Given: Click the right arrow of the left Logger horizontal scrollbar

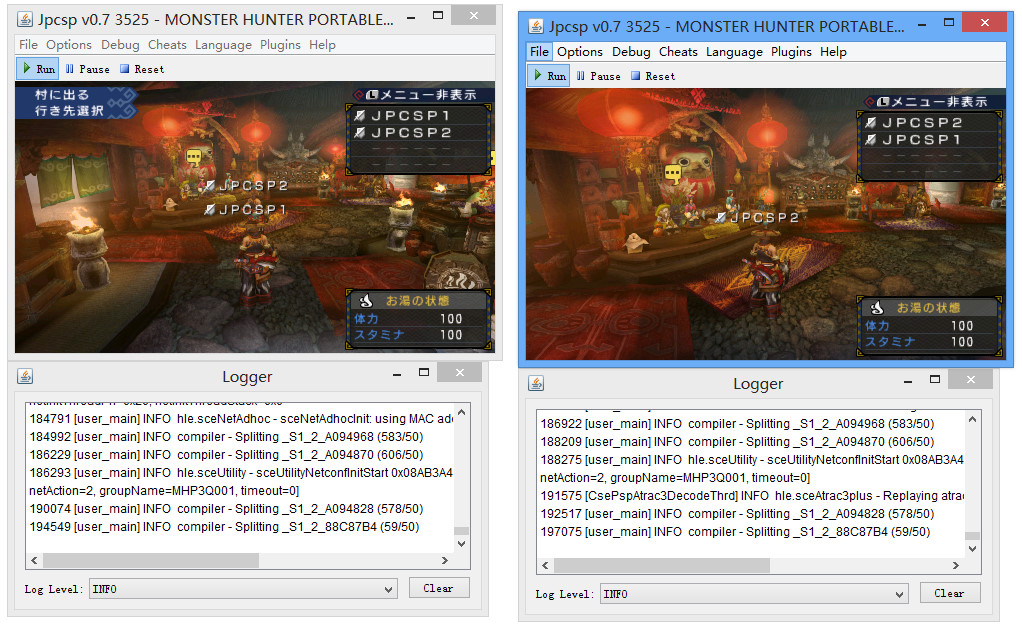Looking at the screenshot, I should coord(445,560).
